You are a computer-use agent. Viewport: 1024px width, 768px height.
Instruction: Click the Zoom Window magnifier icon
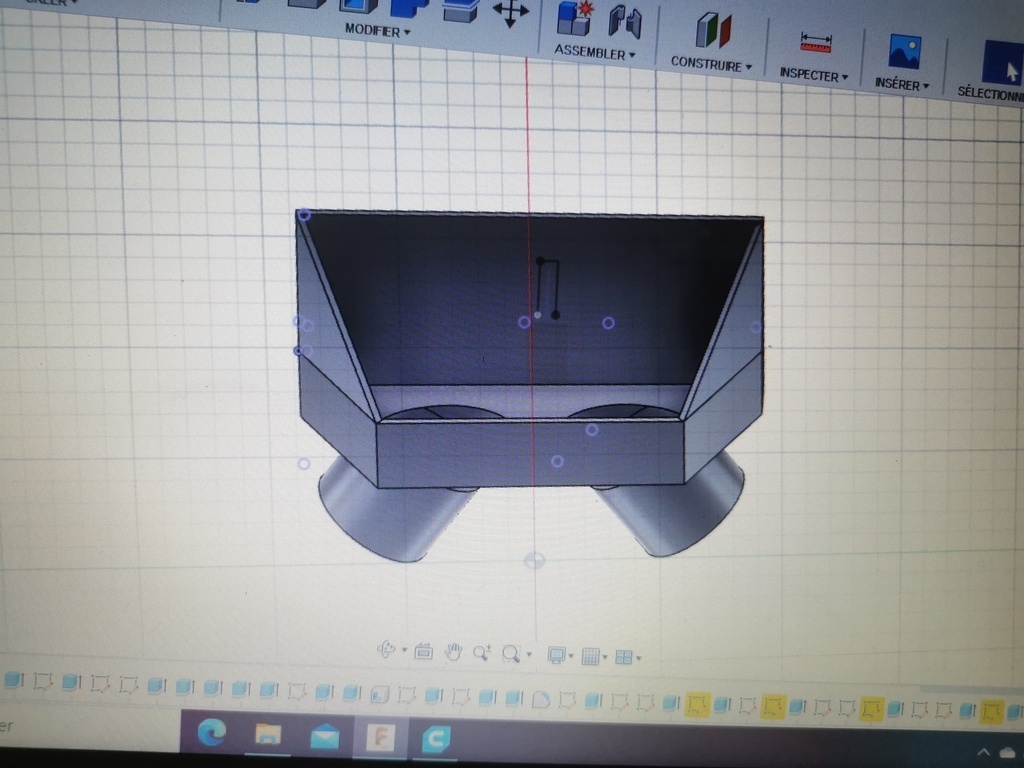tap(511, 653)
